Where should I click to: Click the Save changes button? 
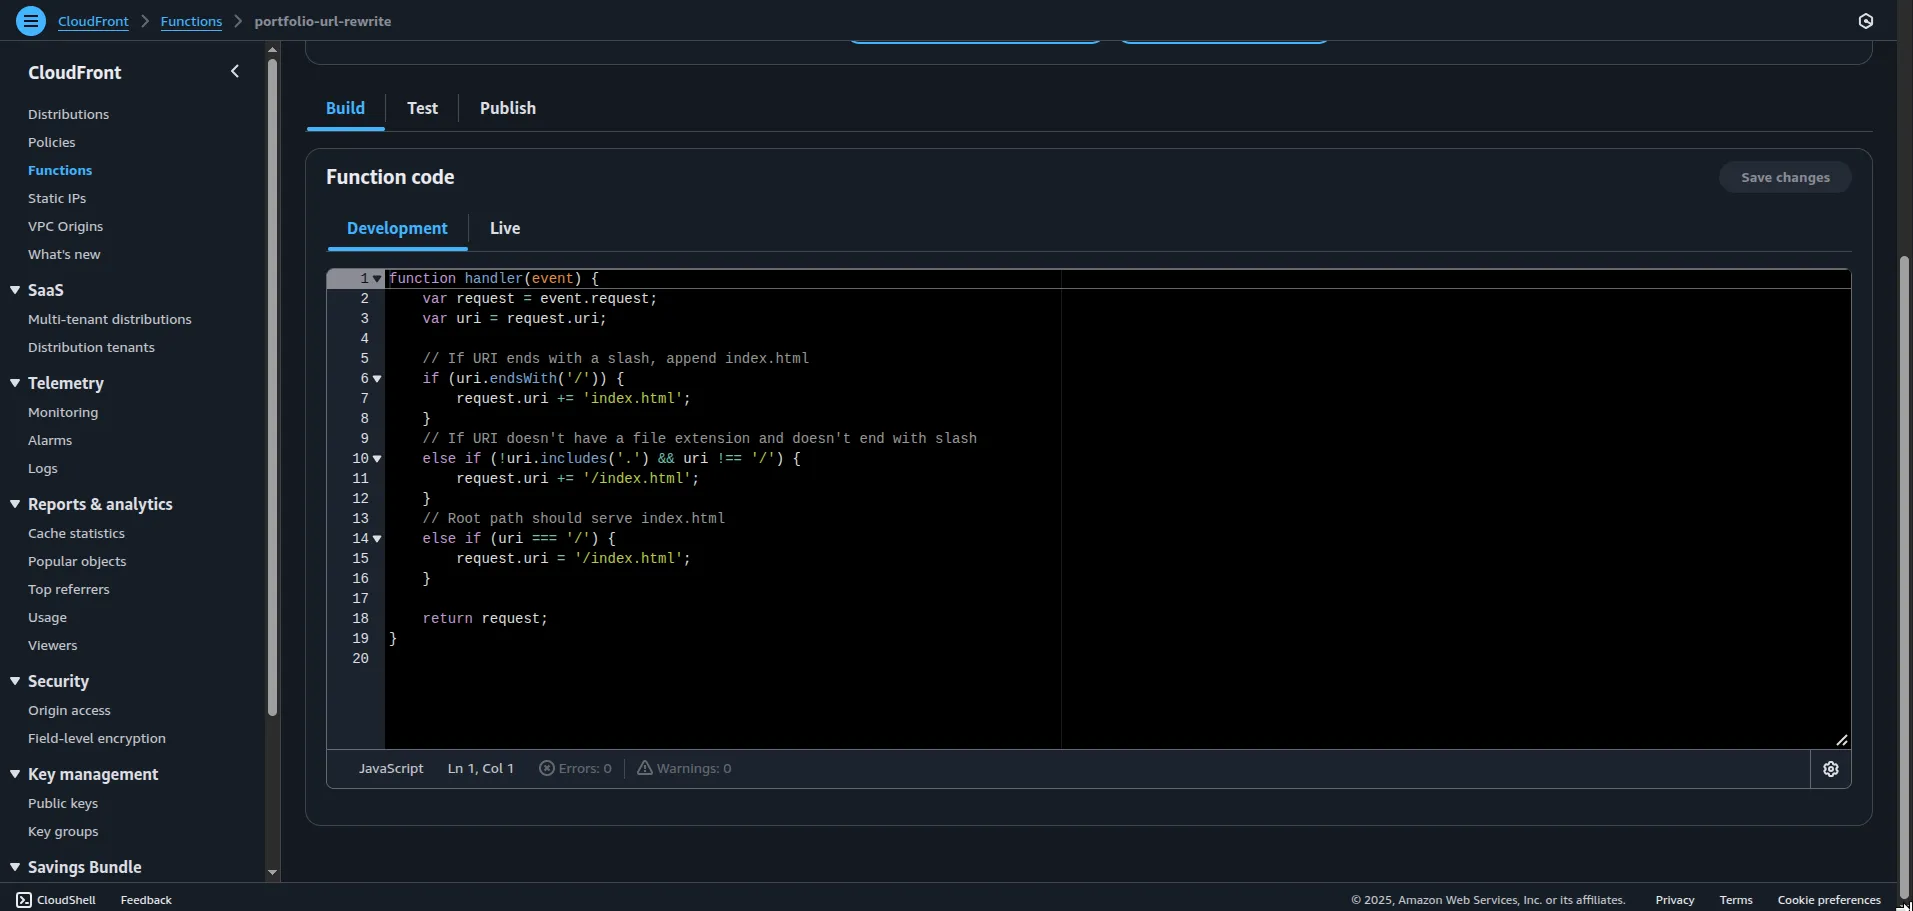click(1784, 177)
